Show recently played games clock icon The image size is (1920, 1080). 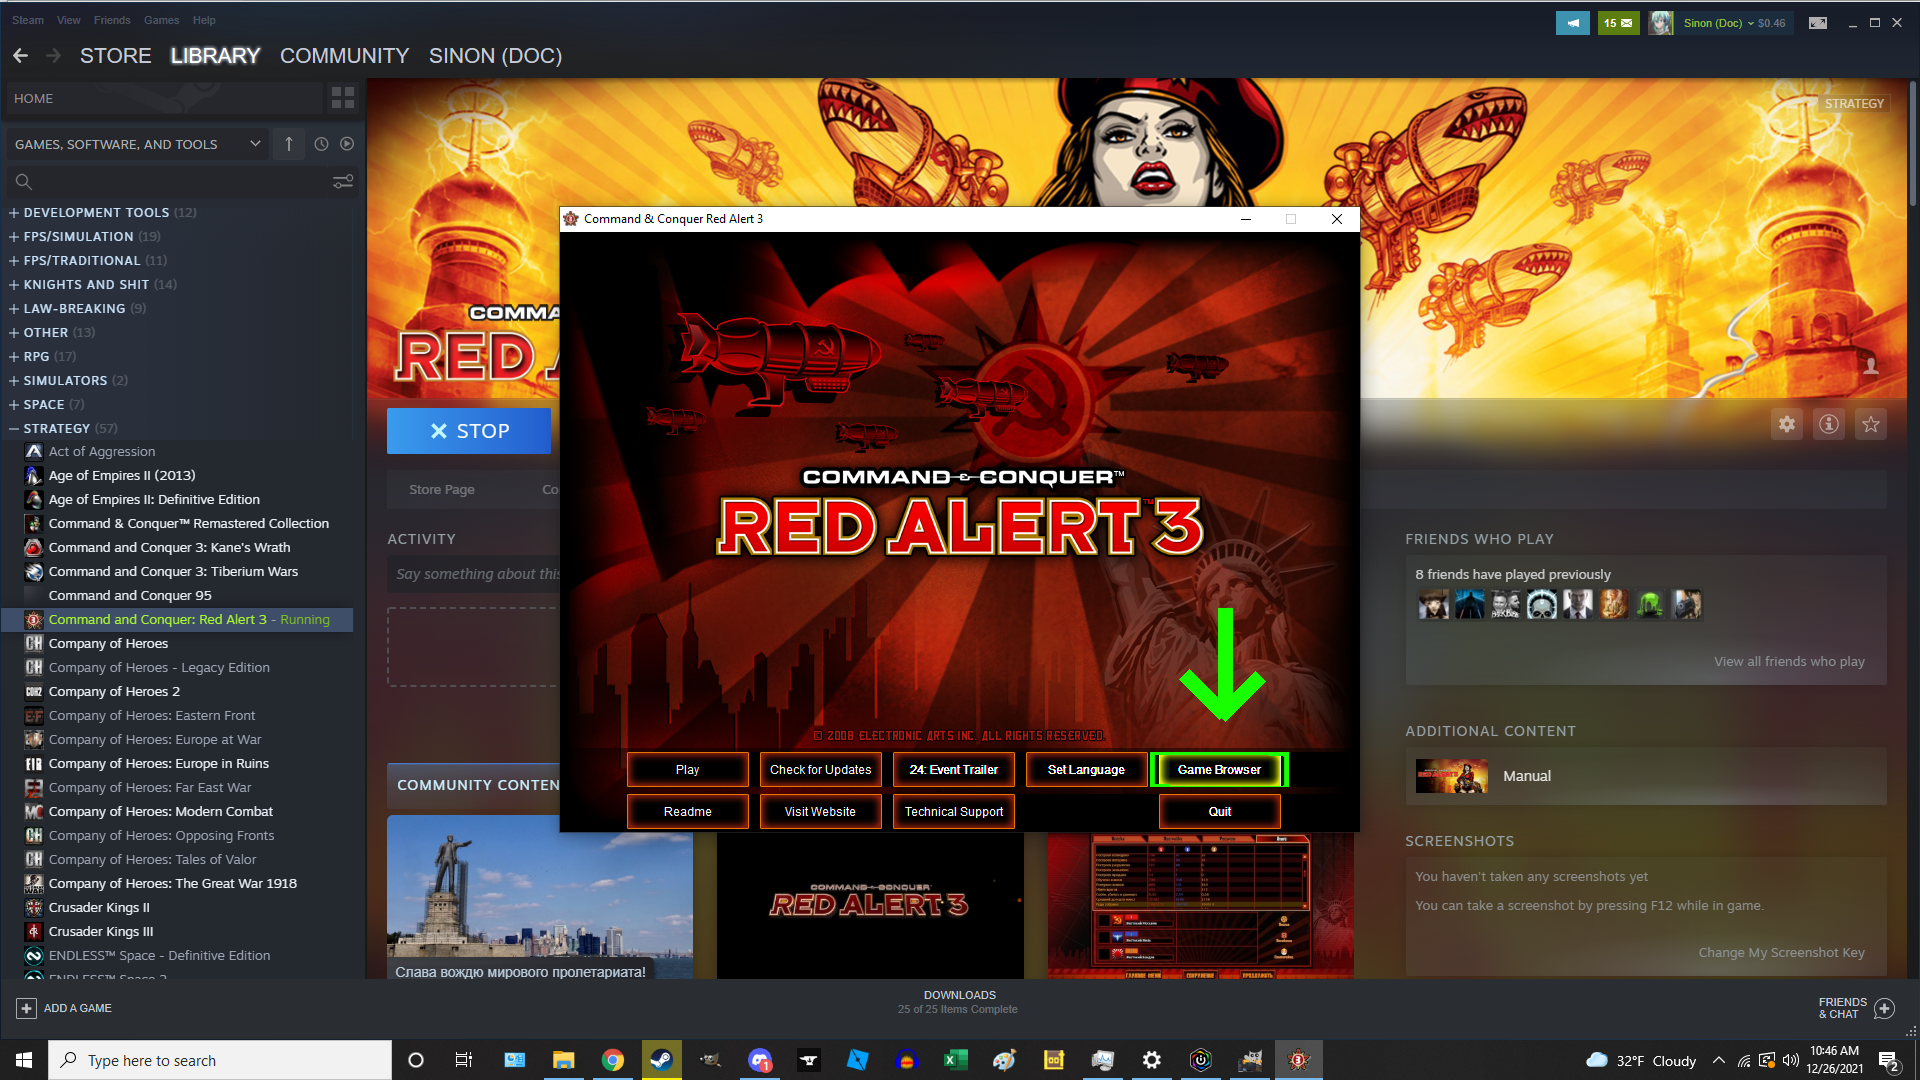click(x=321, y=144)
